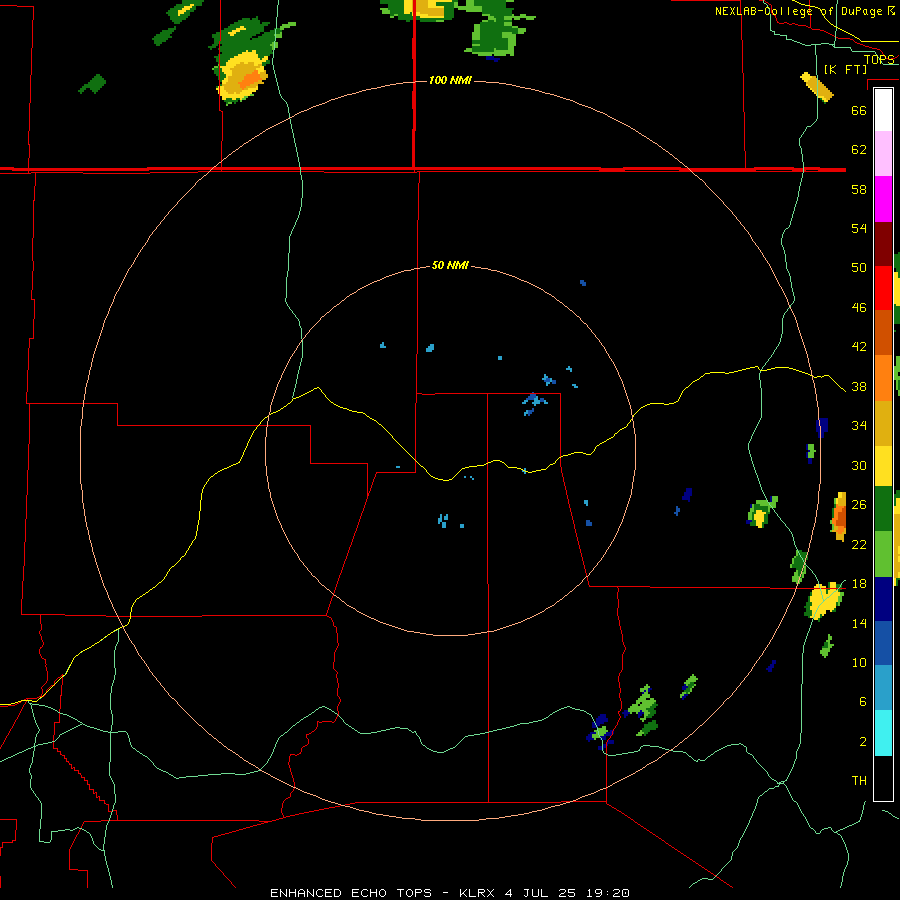The height and width of the screenshot is (900, 900).
Task: Click the legend value 10
Action: tap(859, 662)
